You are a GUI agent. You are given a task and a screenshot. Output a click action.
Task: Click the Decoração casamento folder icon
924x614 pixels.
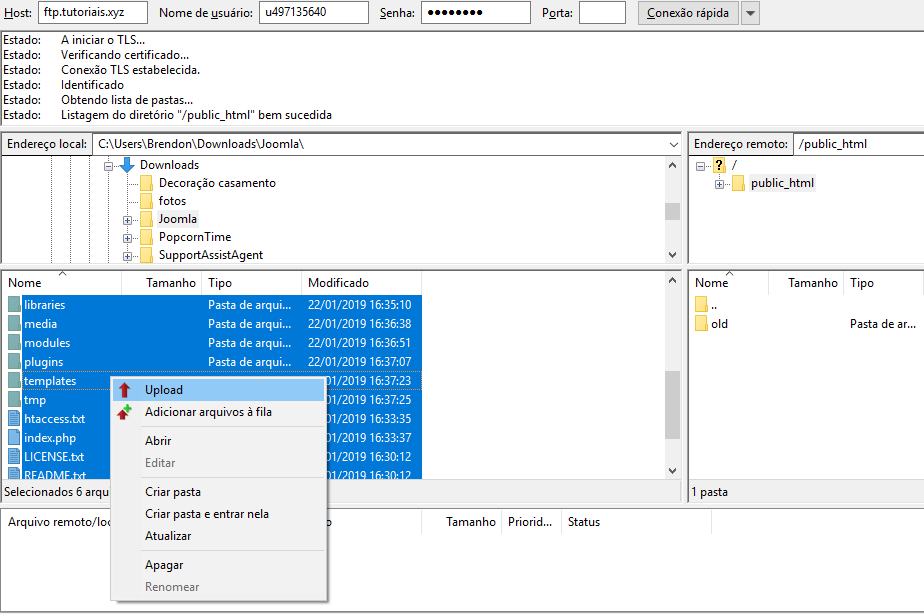147,183
